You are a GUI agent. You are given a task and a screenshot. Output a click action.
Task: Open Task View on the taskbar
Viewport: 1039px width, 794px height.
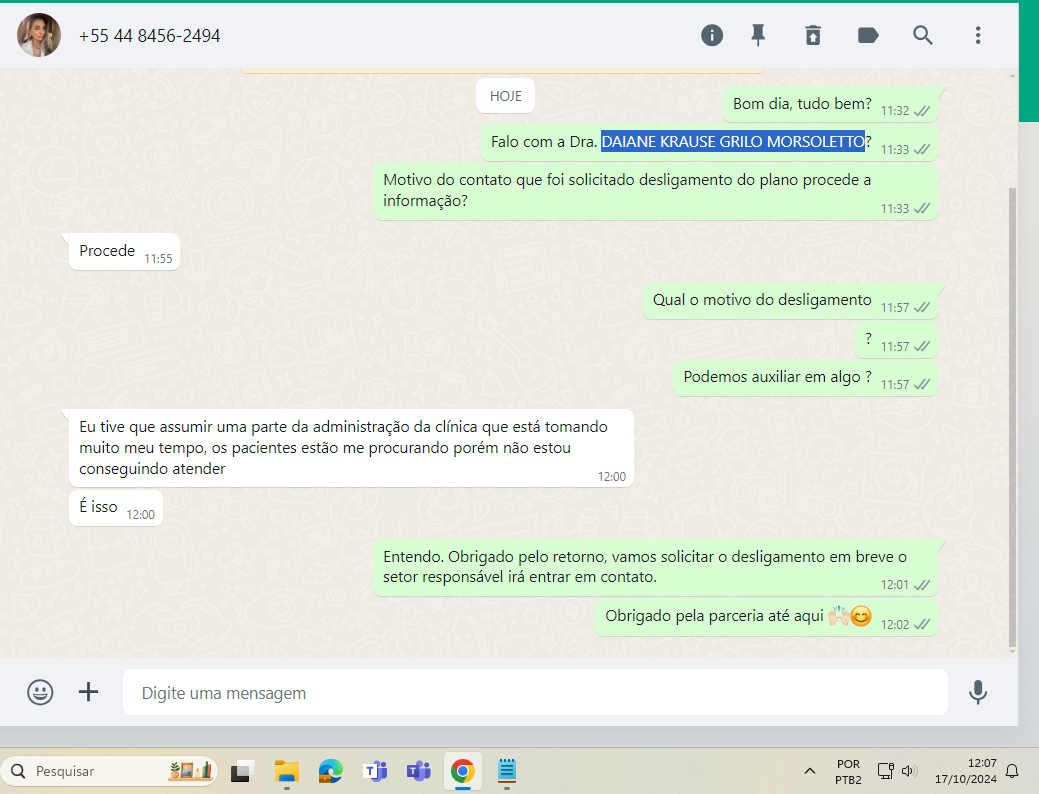click(243, 771)
